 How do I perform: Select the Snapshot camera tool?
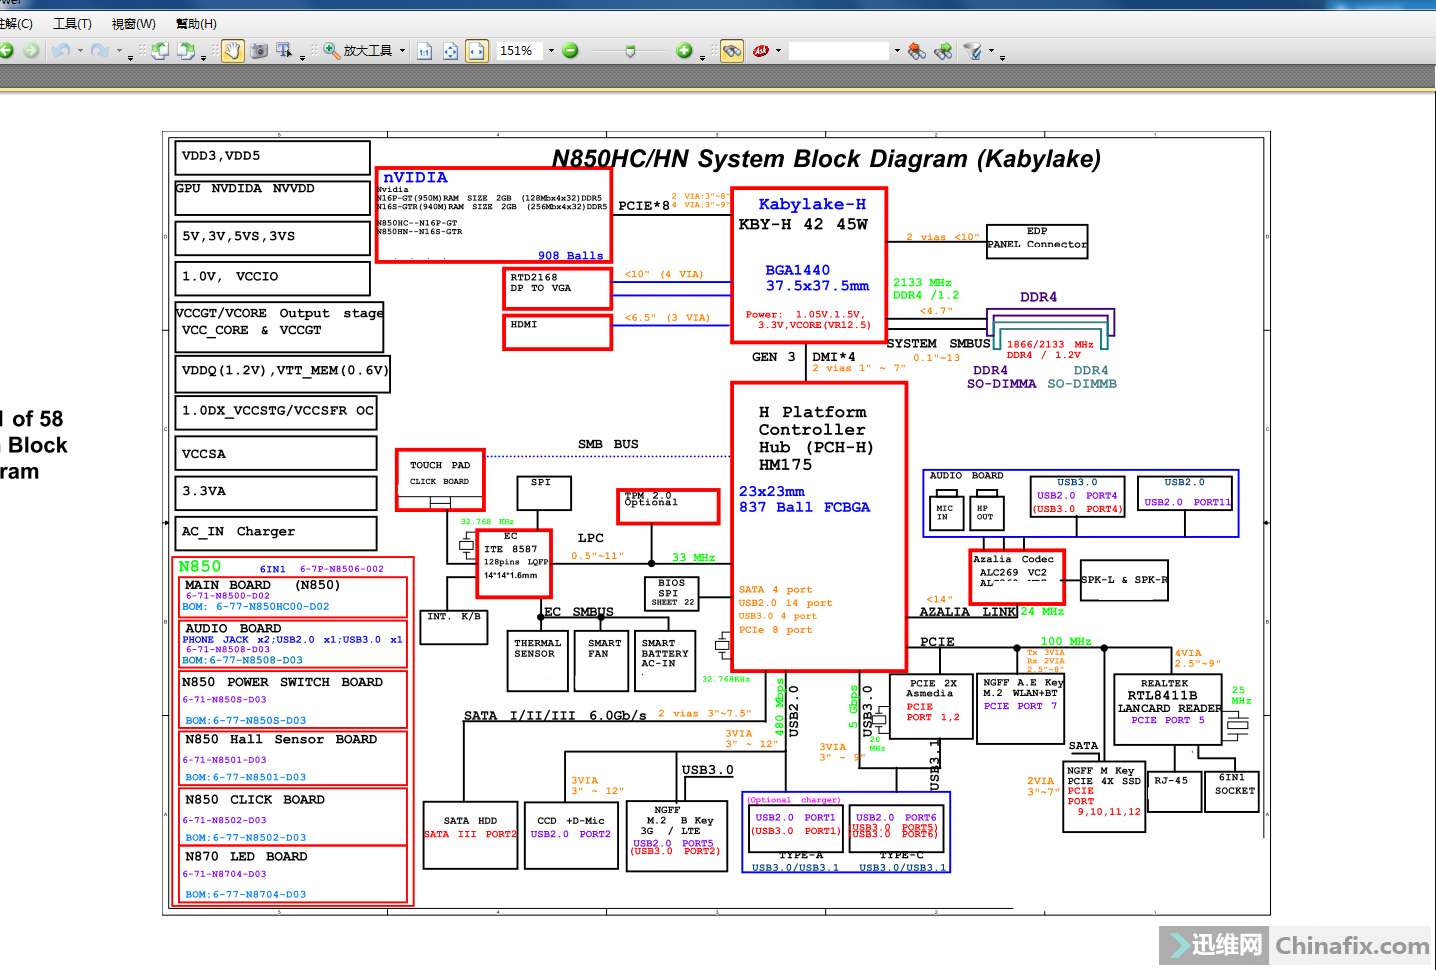[x=259, y=50]
